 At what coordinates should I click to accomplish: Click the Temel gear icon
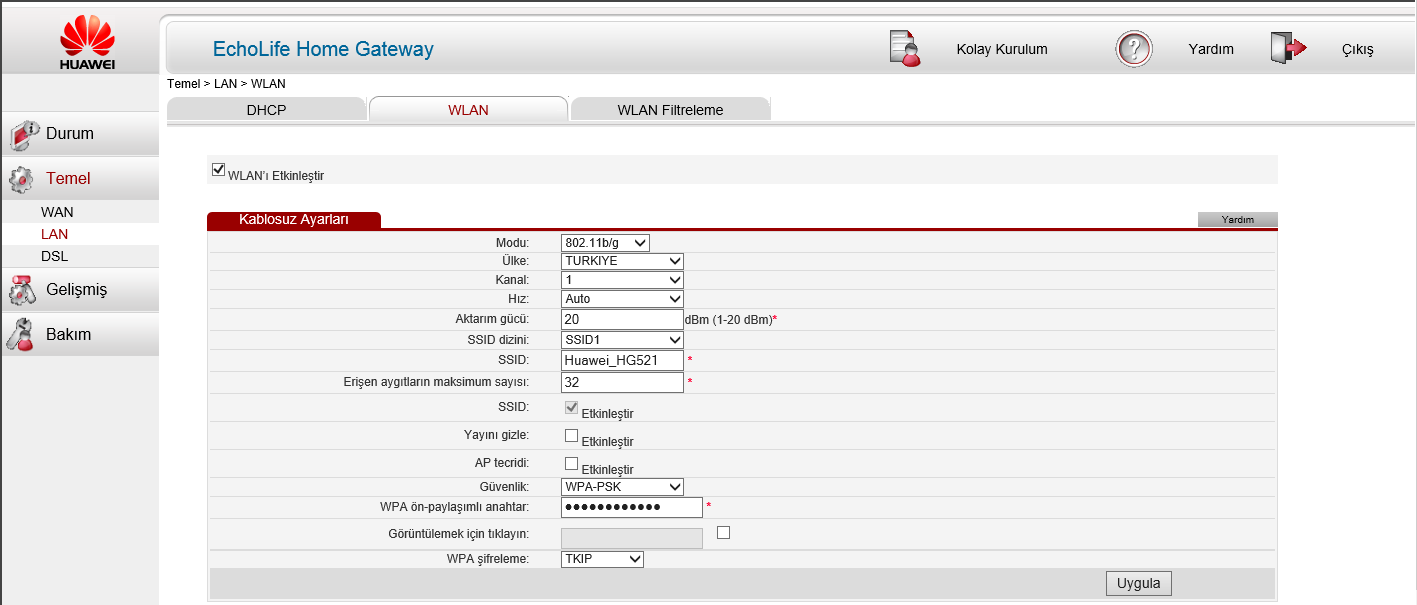point(22,178)
